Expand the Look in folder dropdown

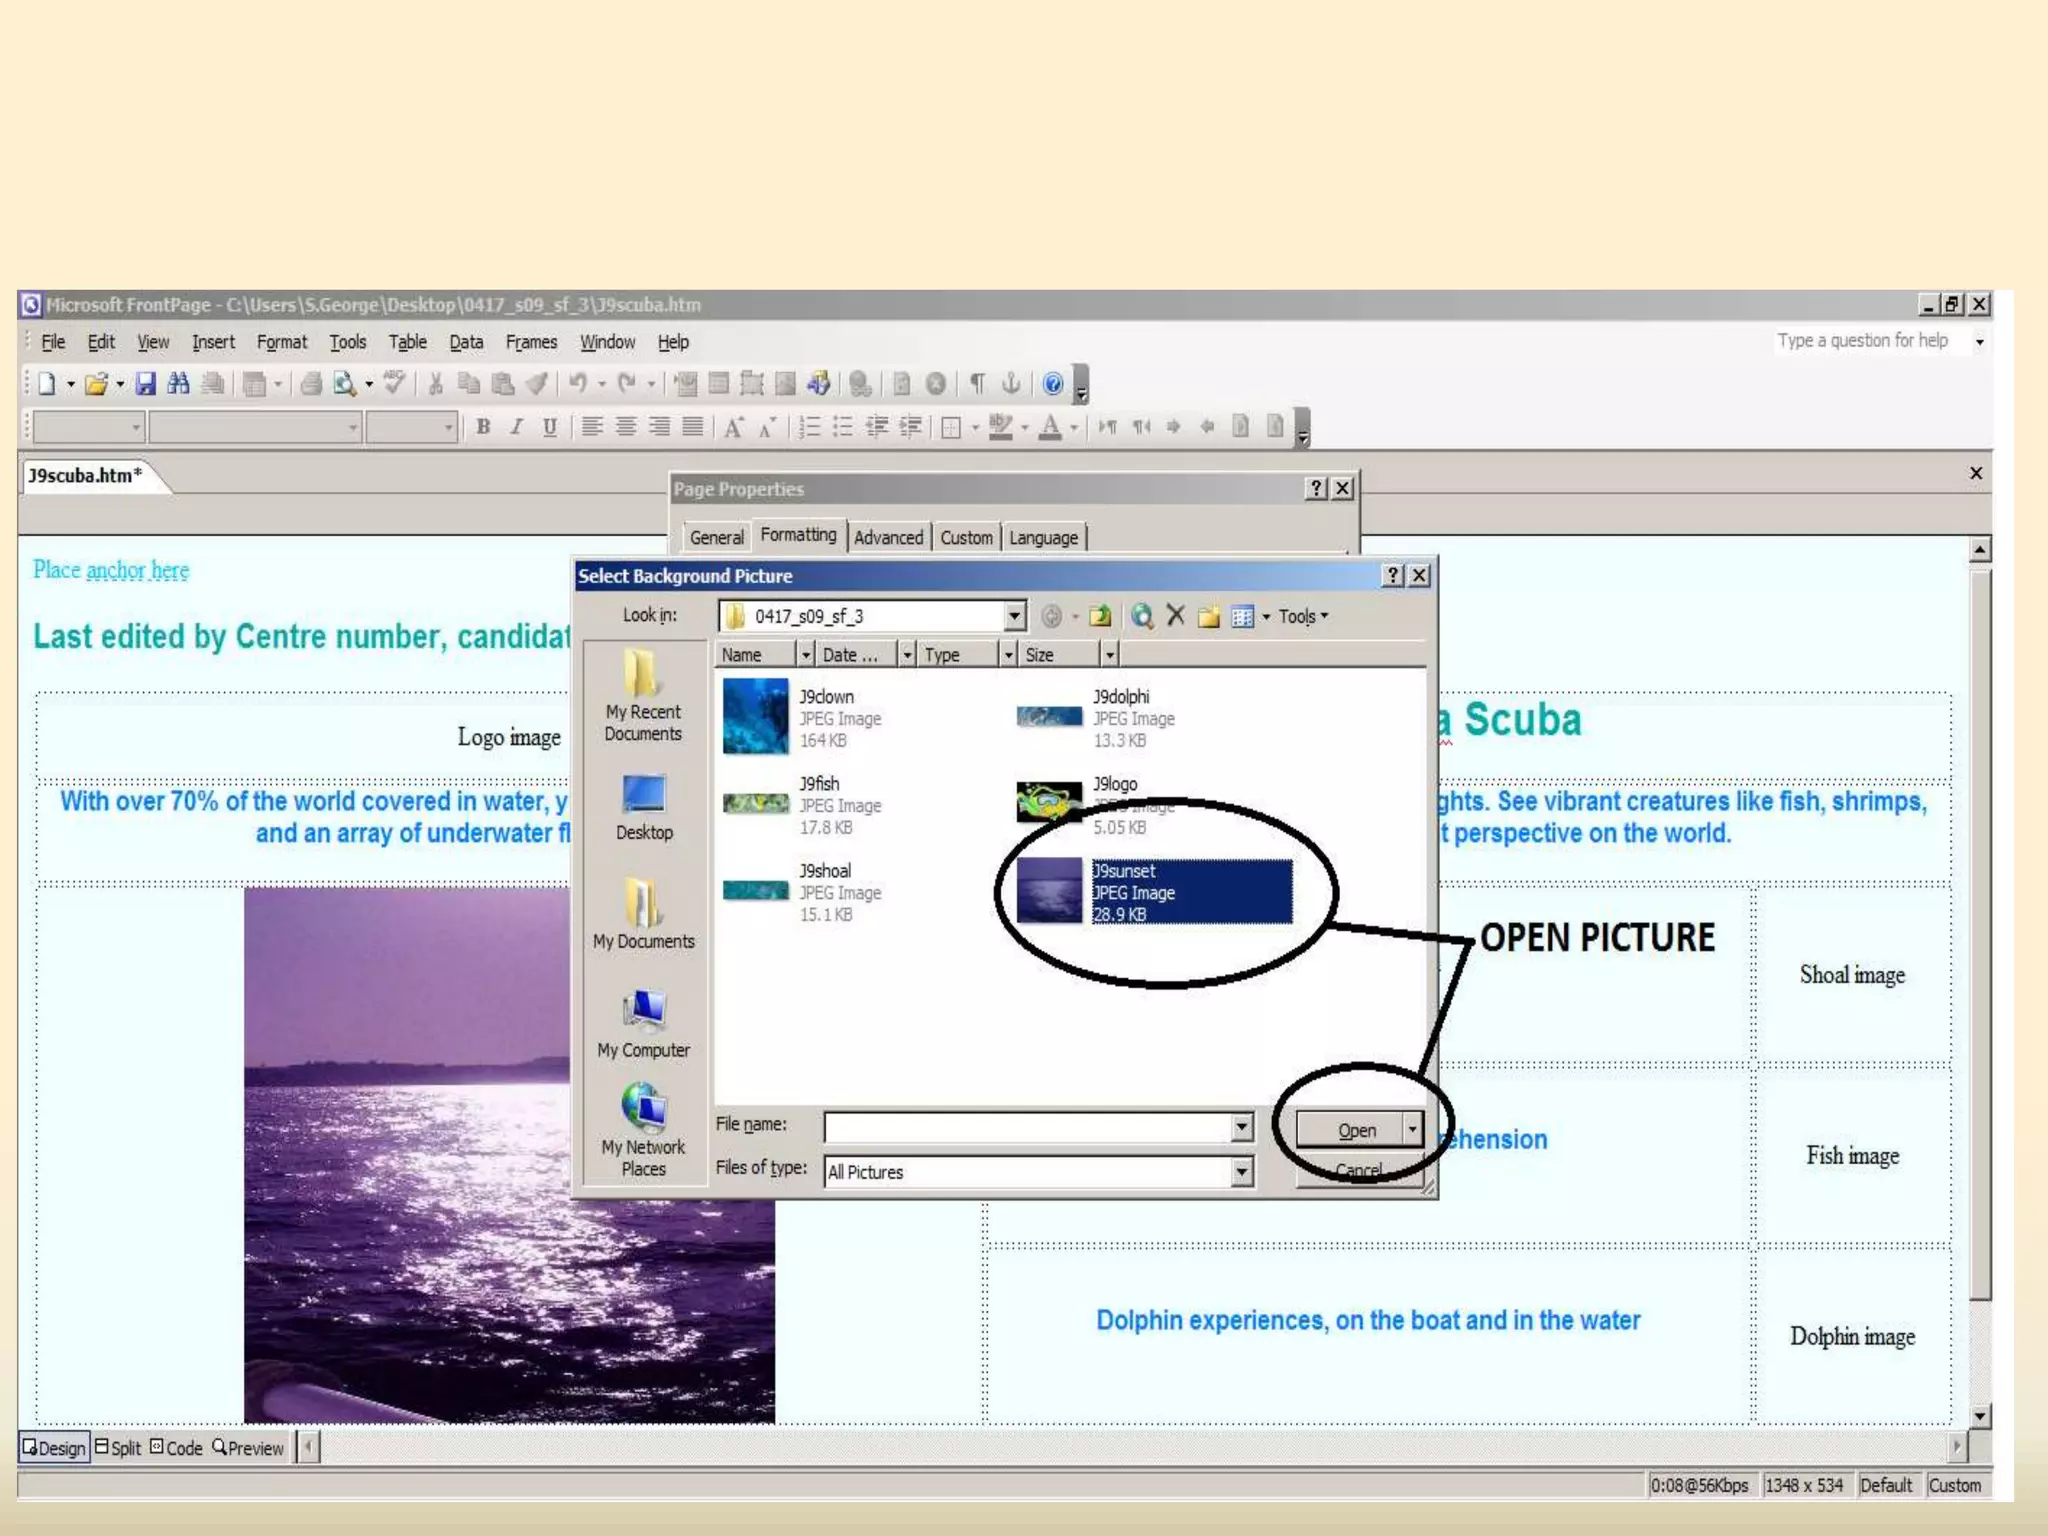[1014, 616]
